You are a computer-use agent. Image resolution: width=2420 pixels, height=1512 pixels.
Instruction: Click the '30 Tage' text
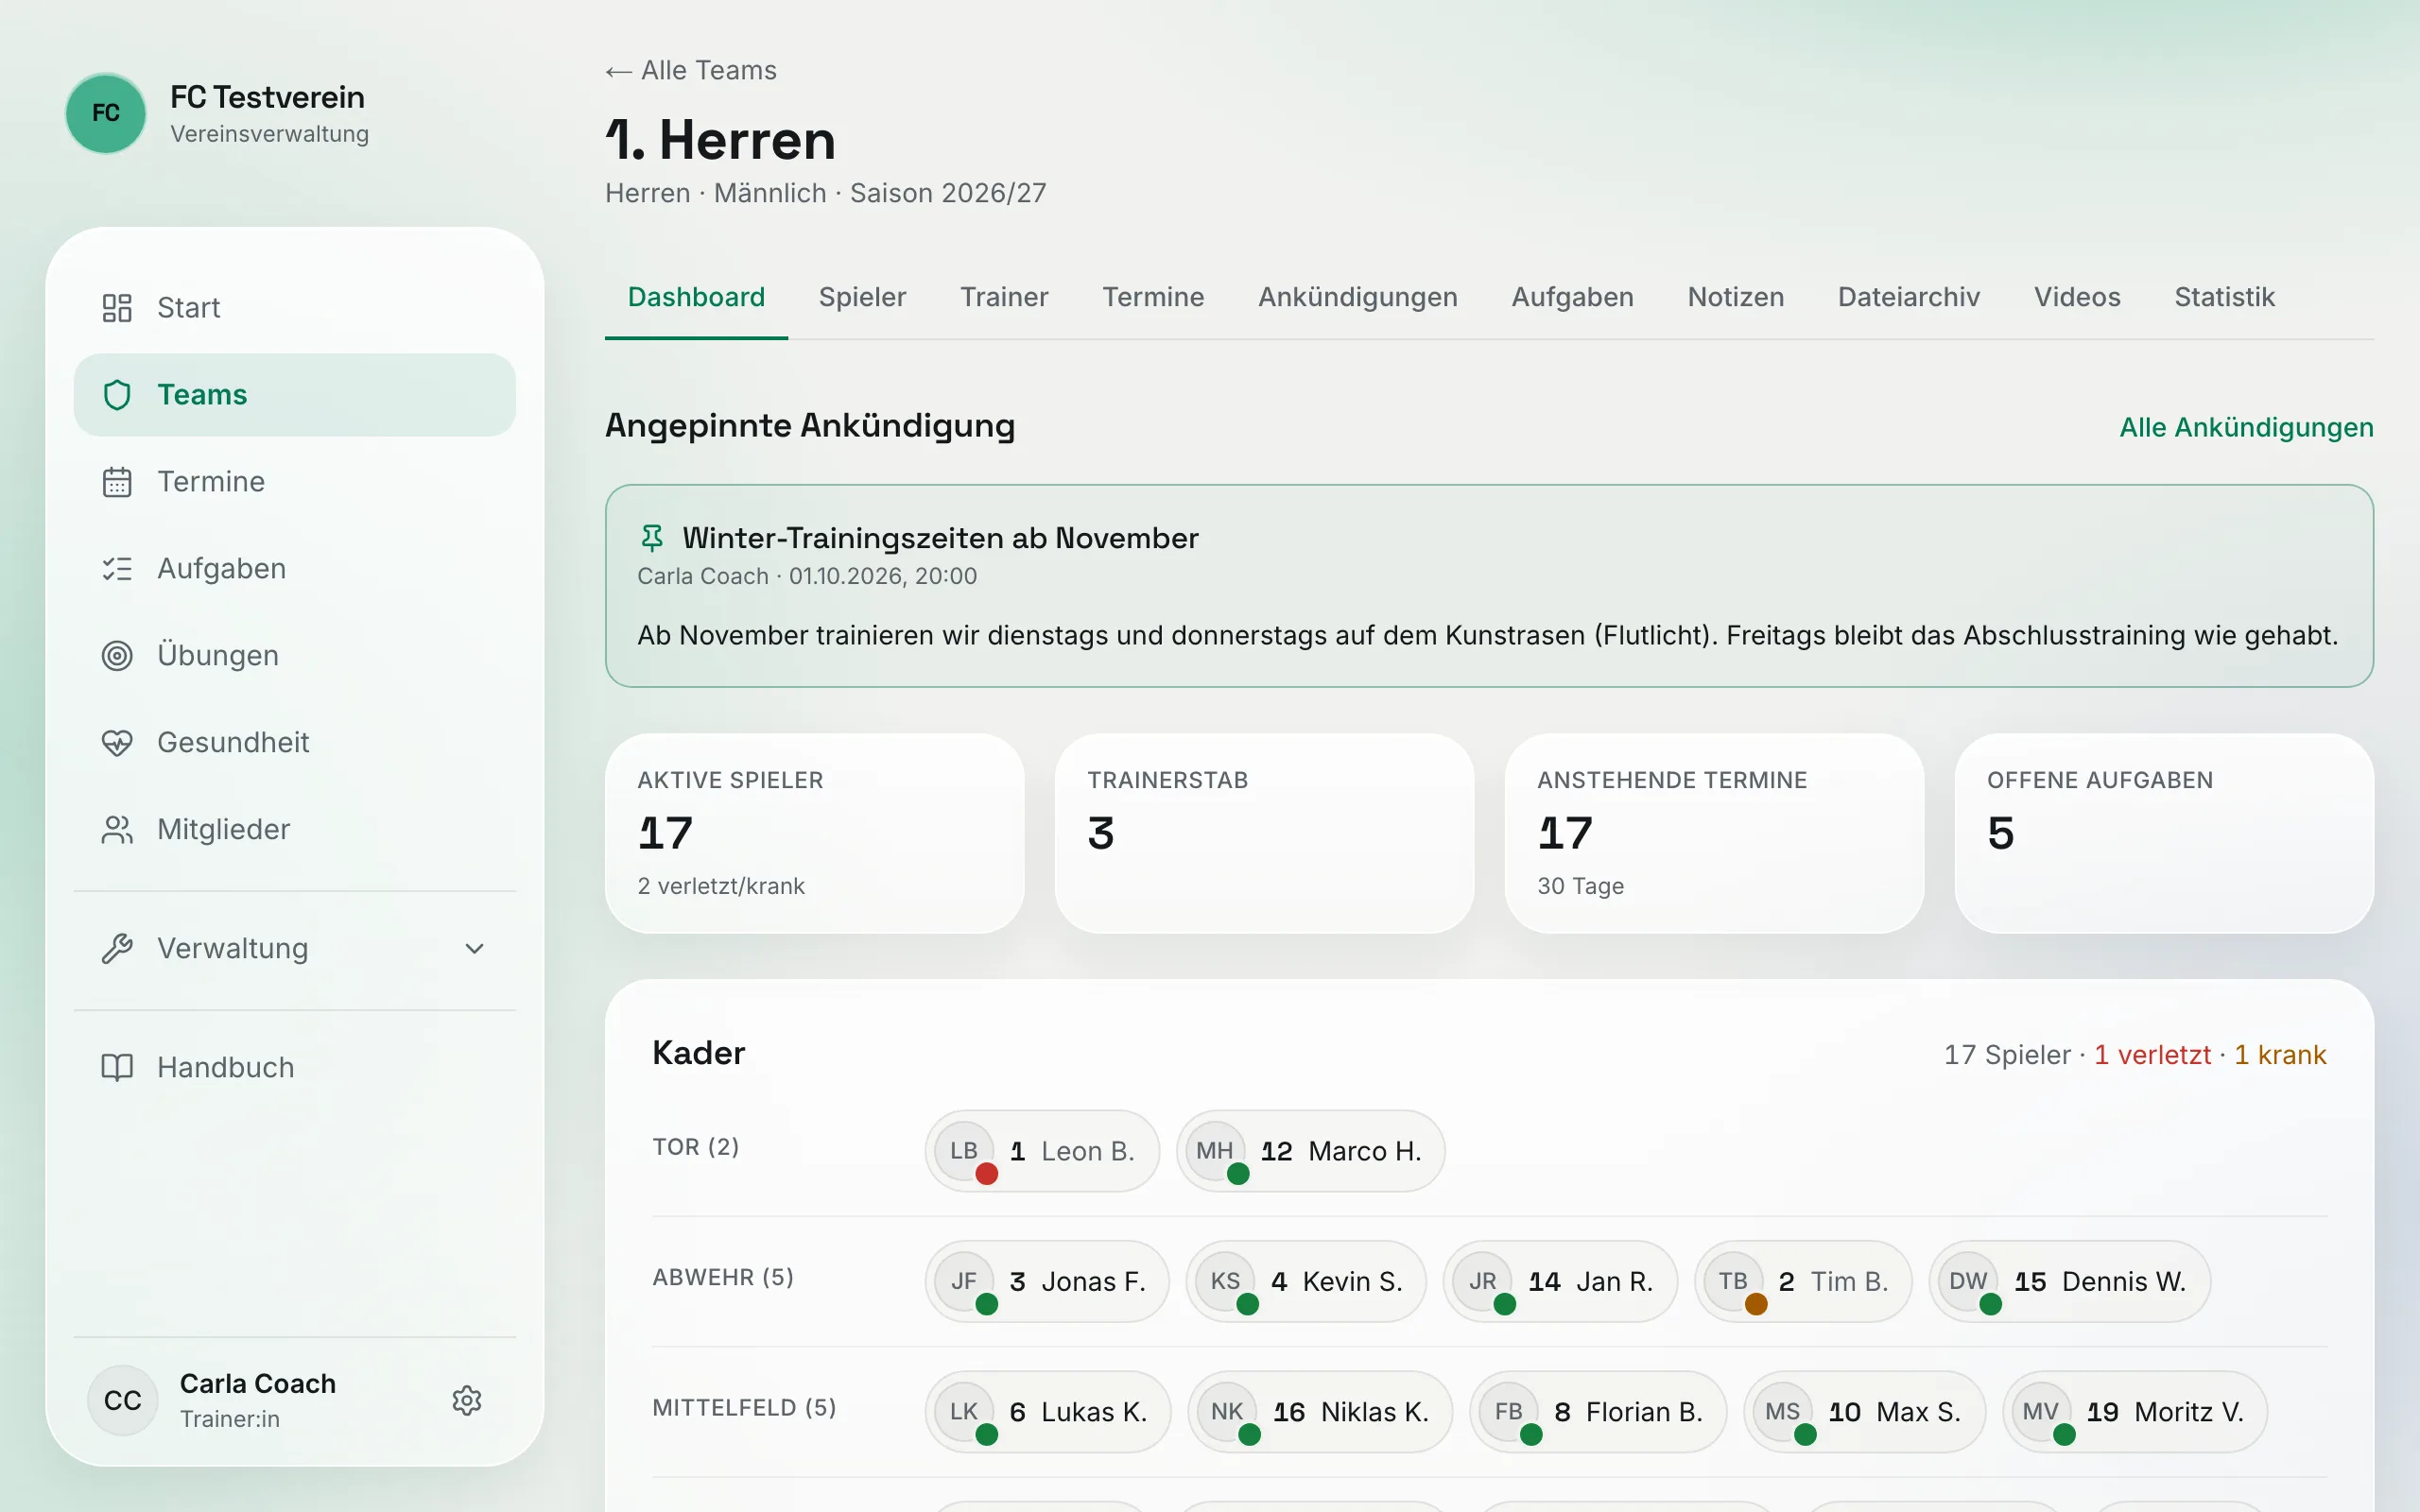click(x=1580, y=886)
